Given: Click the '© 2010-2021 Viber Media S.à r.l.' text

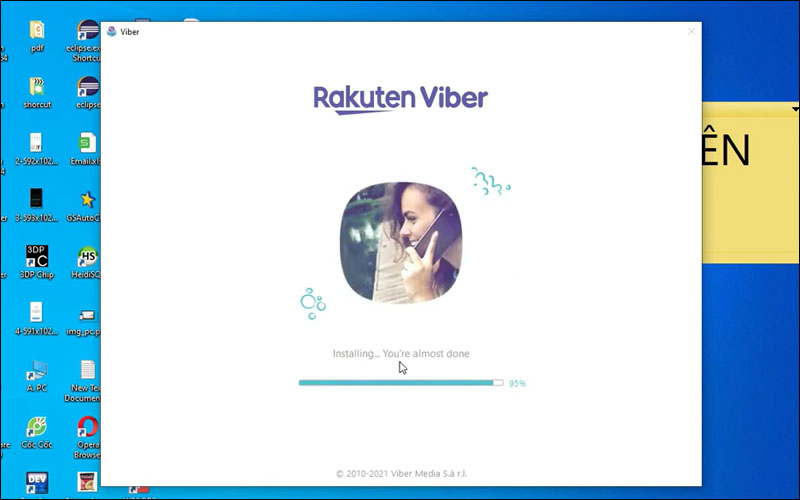Looking at the screenshot, I should [x=402, y=473].
